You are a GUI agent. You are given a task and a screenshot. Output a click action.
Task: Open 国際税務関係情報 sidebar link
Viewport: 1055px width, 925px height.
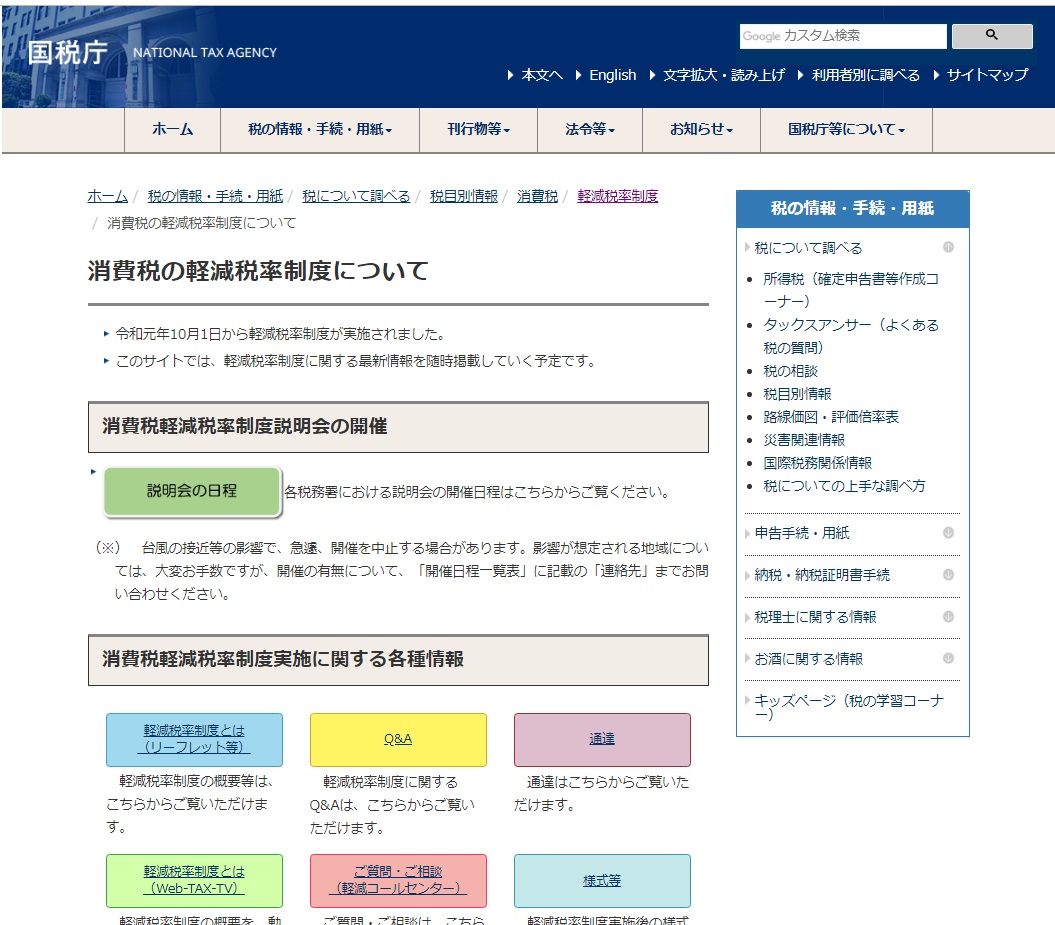pos(817,463)
